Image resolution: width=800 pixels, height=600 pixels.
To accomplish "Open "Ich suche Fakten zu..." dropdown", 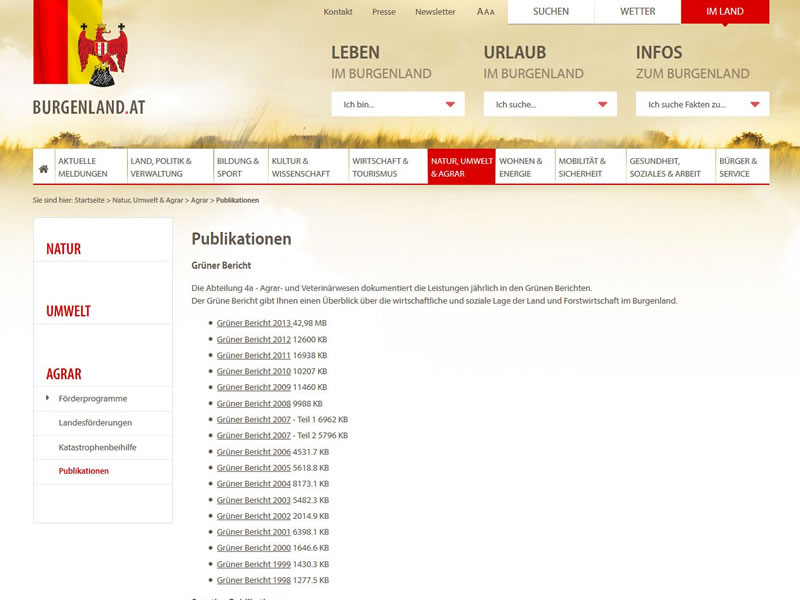I will [x=702, y=104].
